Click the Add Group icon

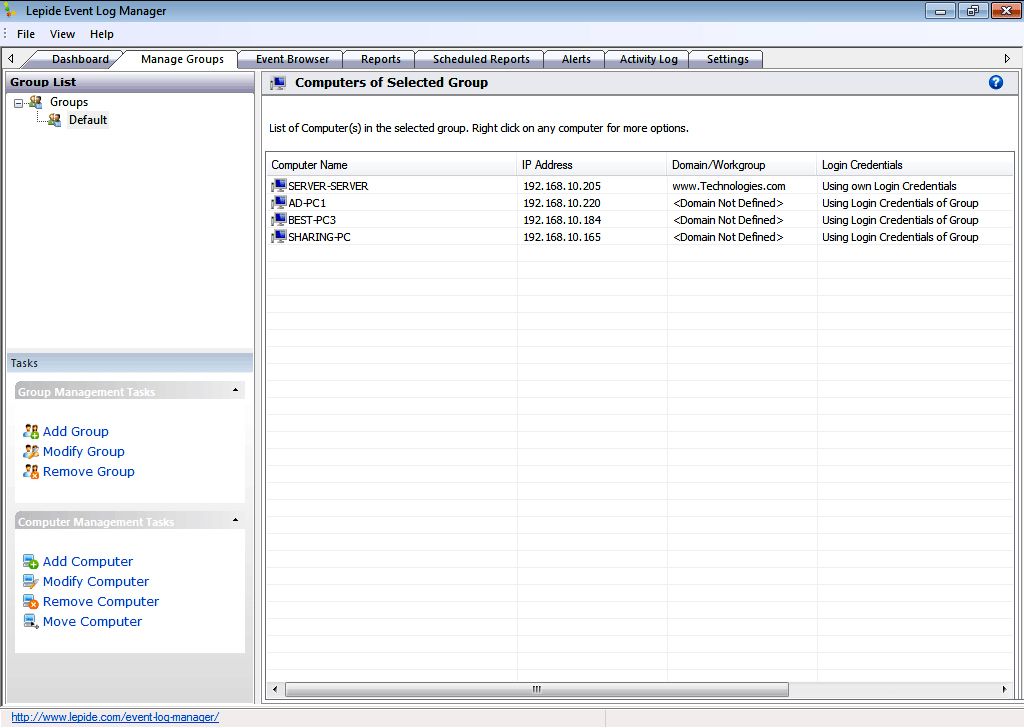(x=31, y=432)
